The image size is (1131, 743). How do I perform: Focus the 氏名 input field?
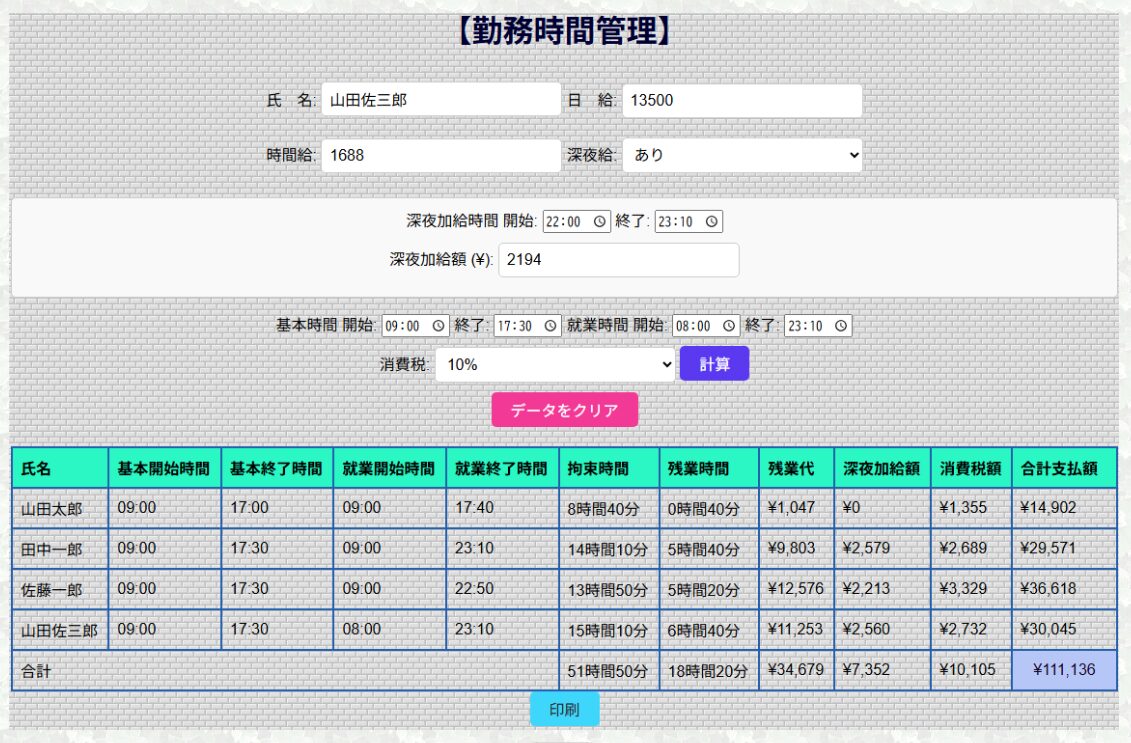pyautogui.click(x=441, y=100)
